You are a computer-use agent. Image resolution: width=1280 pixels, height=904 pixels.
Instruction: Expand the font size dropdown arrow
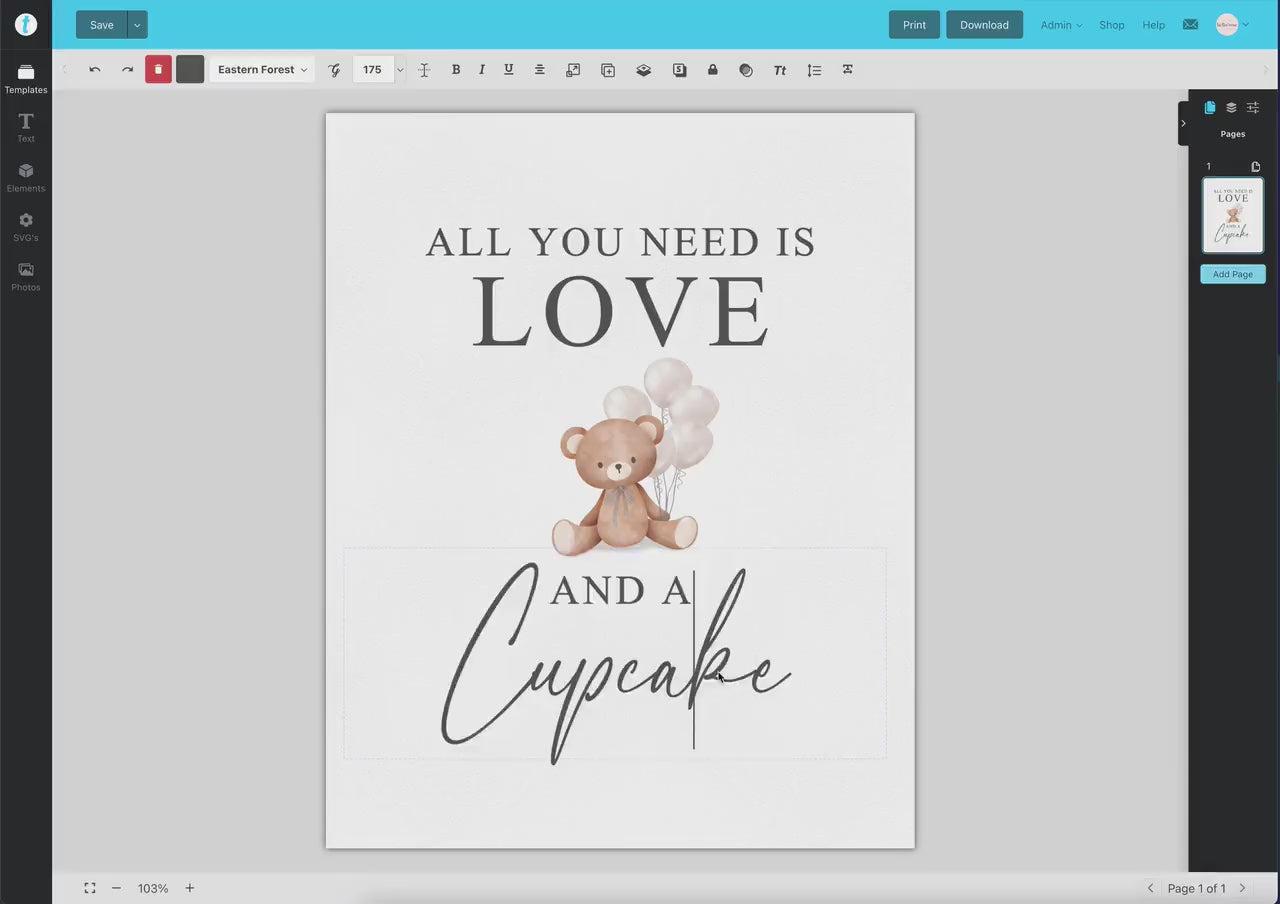(x=400, y=70)
